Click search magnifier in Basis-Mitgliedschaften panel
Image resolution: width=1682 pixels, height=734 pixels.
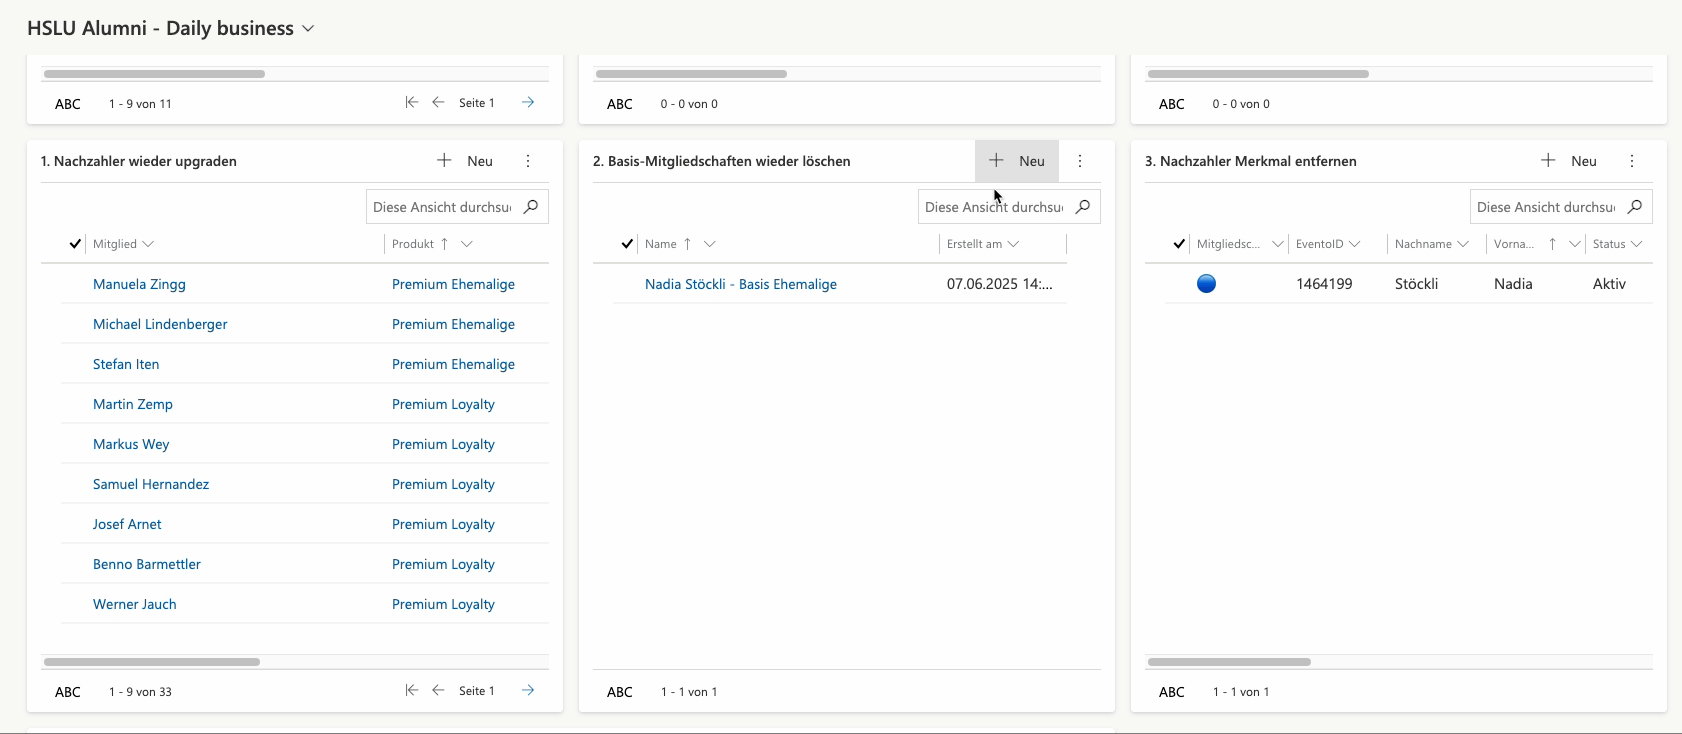coord(1083,207)
